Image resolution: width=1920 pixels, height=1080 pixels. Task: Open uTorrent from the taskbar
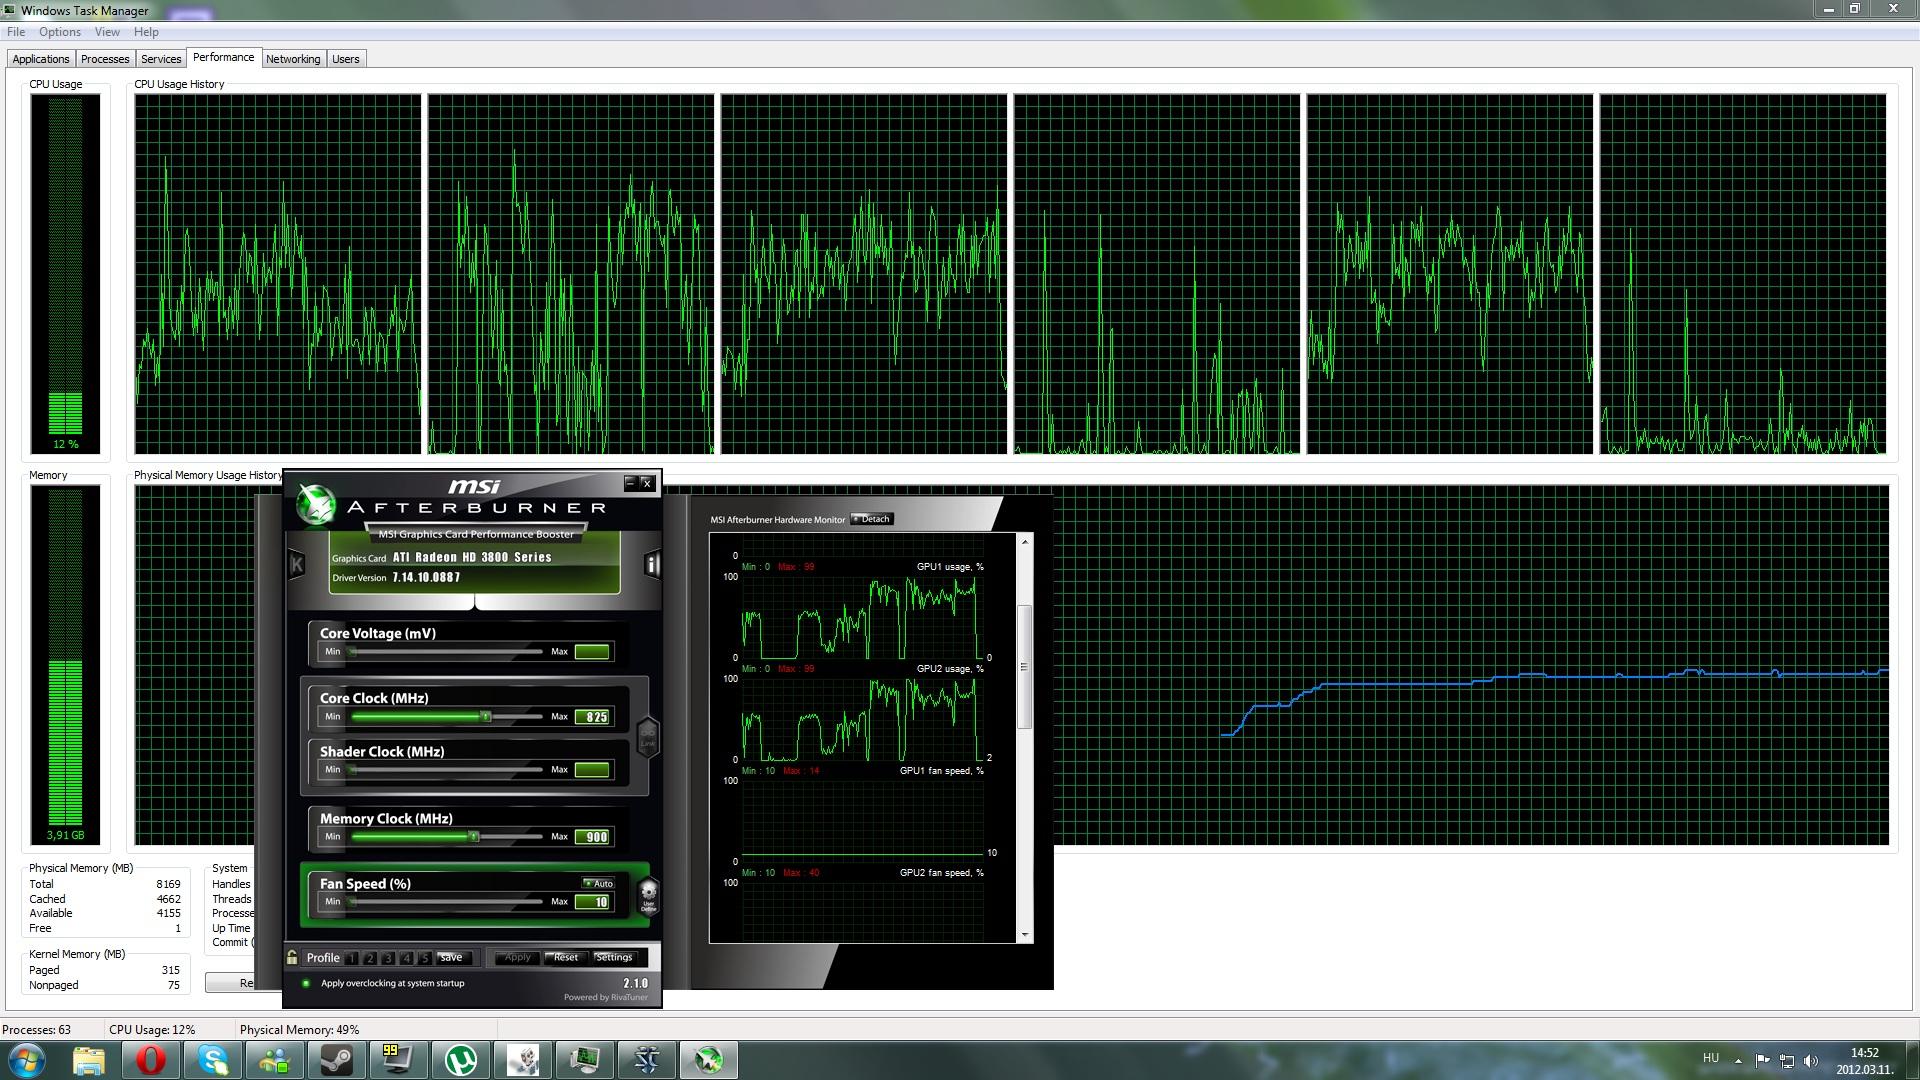click(461, 1060)
